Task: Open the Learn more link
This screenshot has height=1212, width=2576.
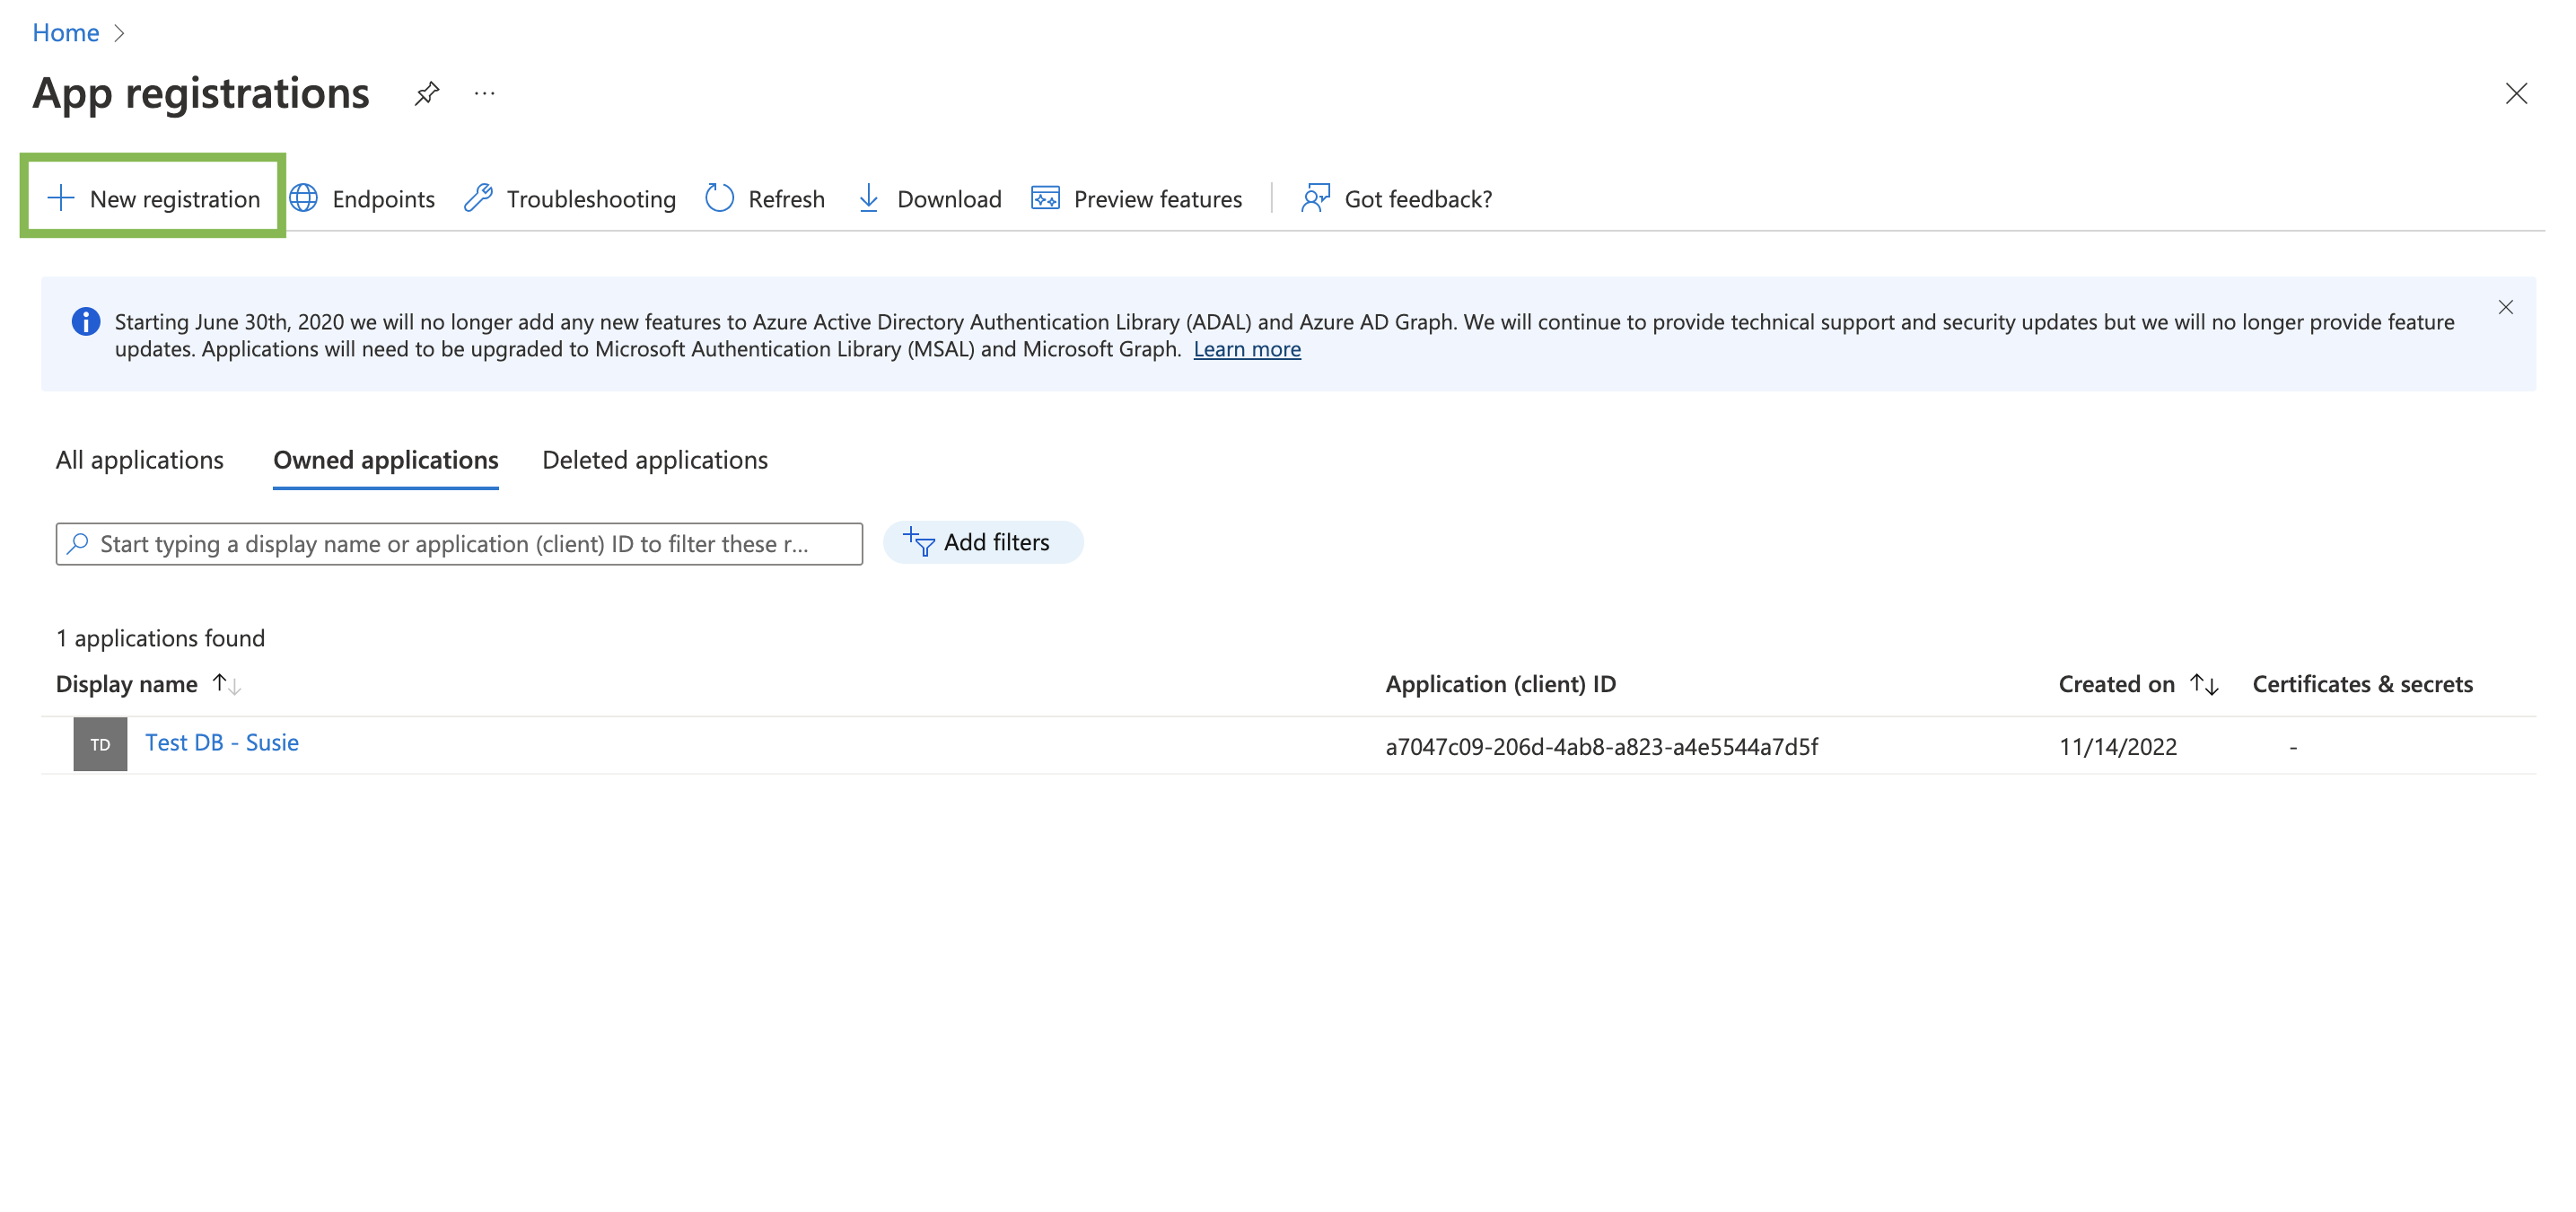Action: (x=1247, y=349)
